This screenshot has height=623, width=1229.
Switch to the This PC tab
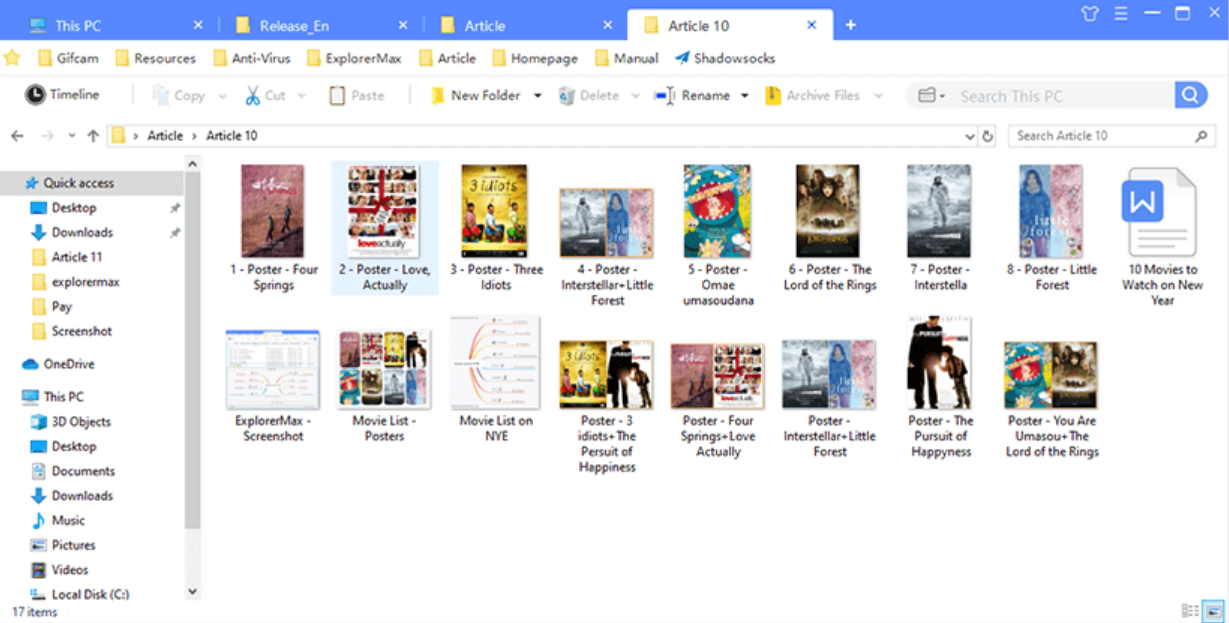(115, 25)
